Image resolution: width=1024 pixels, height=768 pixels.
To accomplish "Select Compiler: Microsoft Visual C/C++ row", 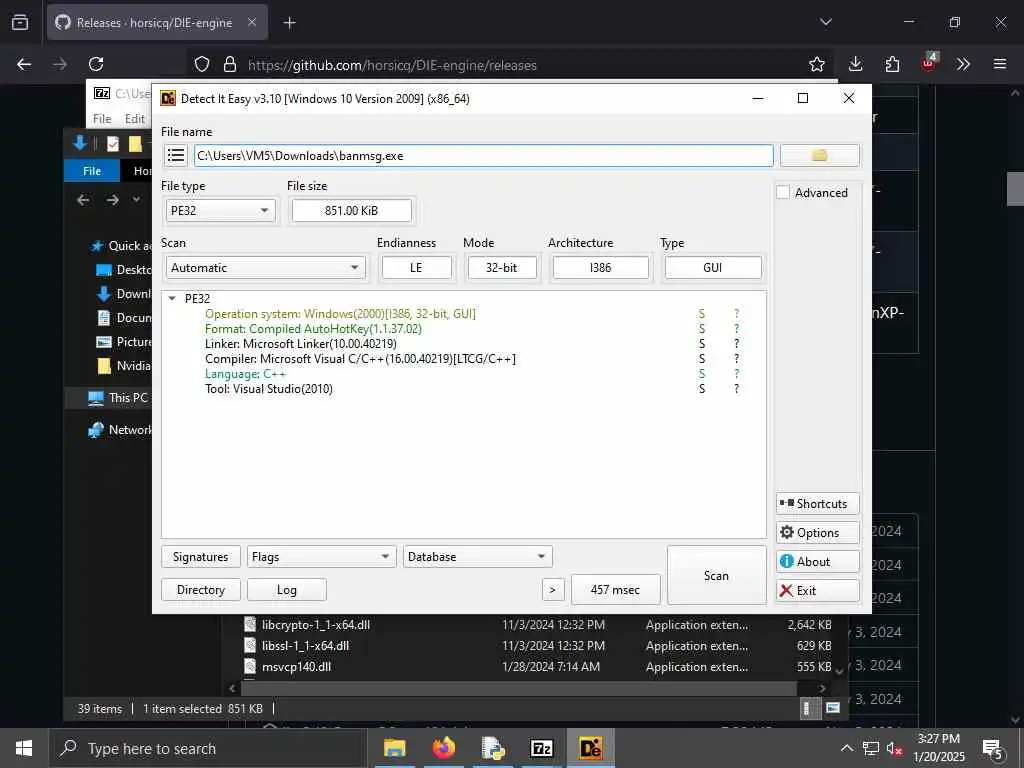I will [x=360, y=359].
